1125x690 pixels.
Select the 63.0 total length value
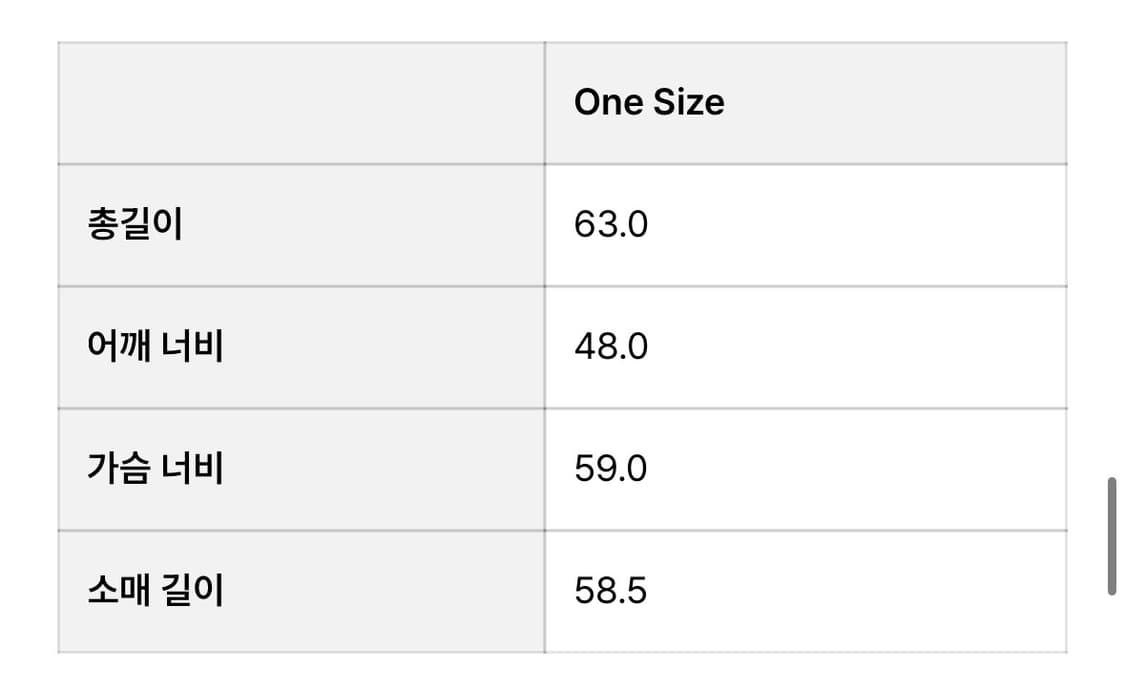pos(611,225)
